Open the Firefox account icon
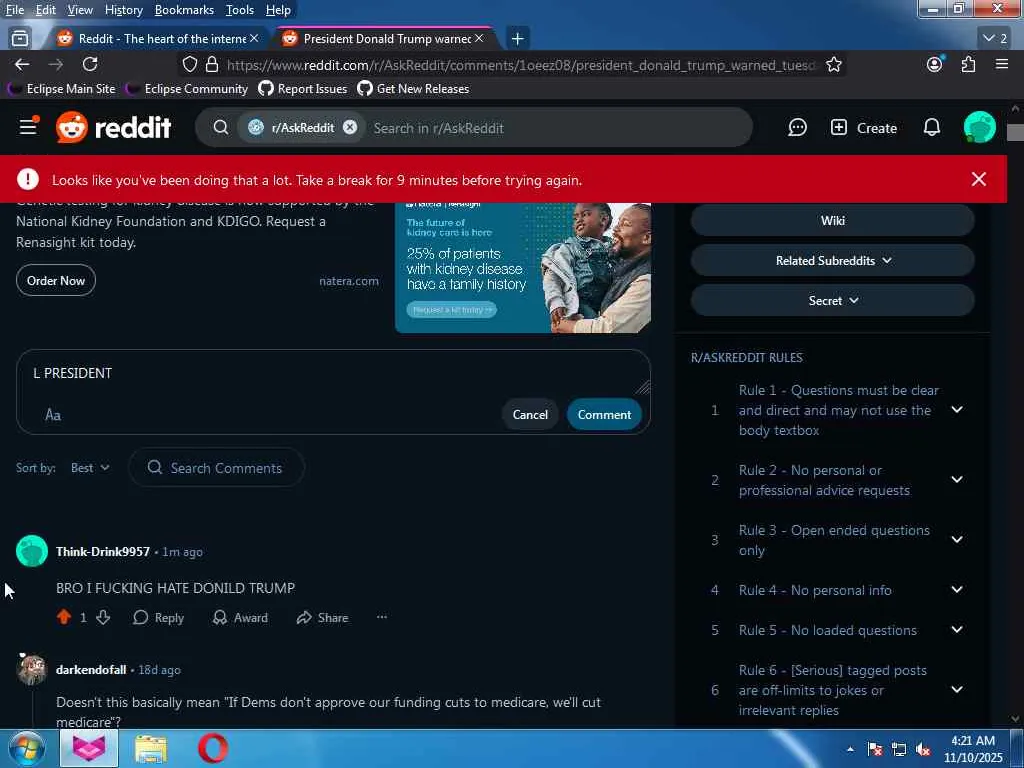The height and width of the screenshot is (768, 1024). pyautogui.click(x=935, y=64)
